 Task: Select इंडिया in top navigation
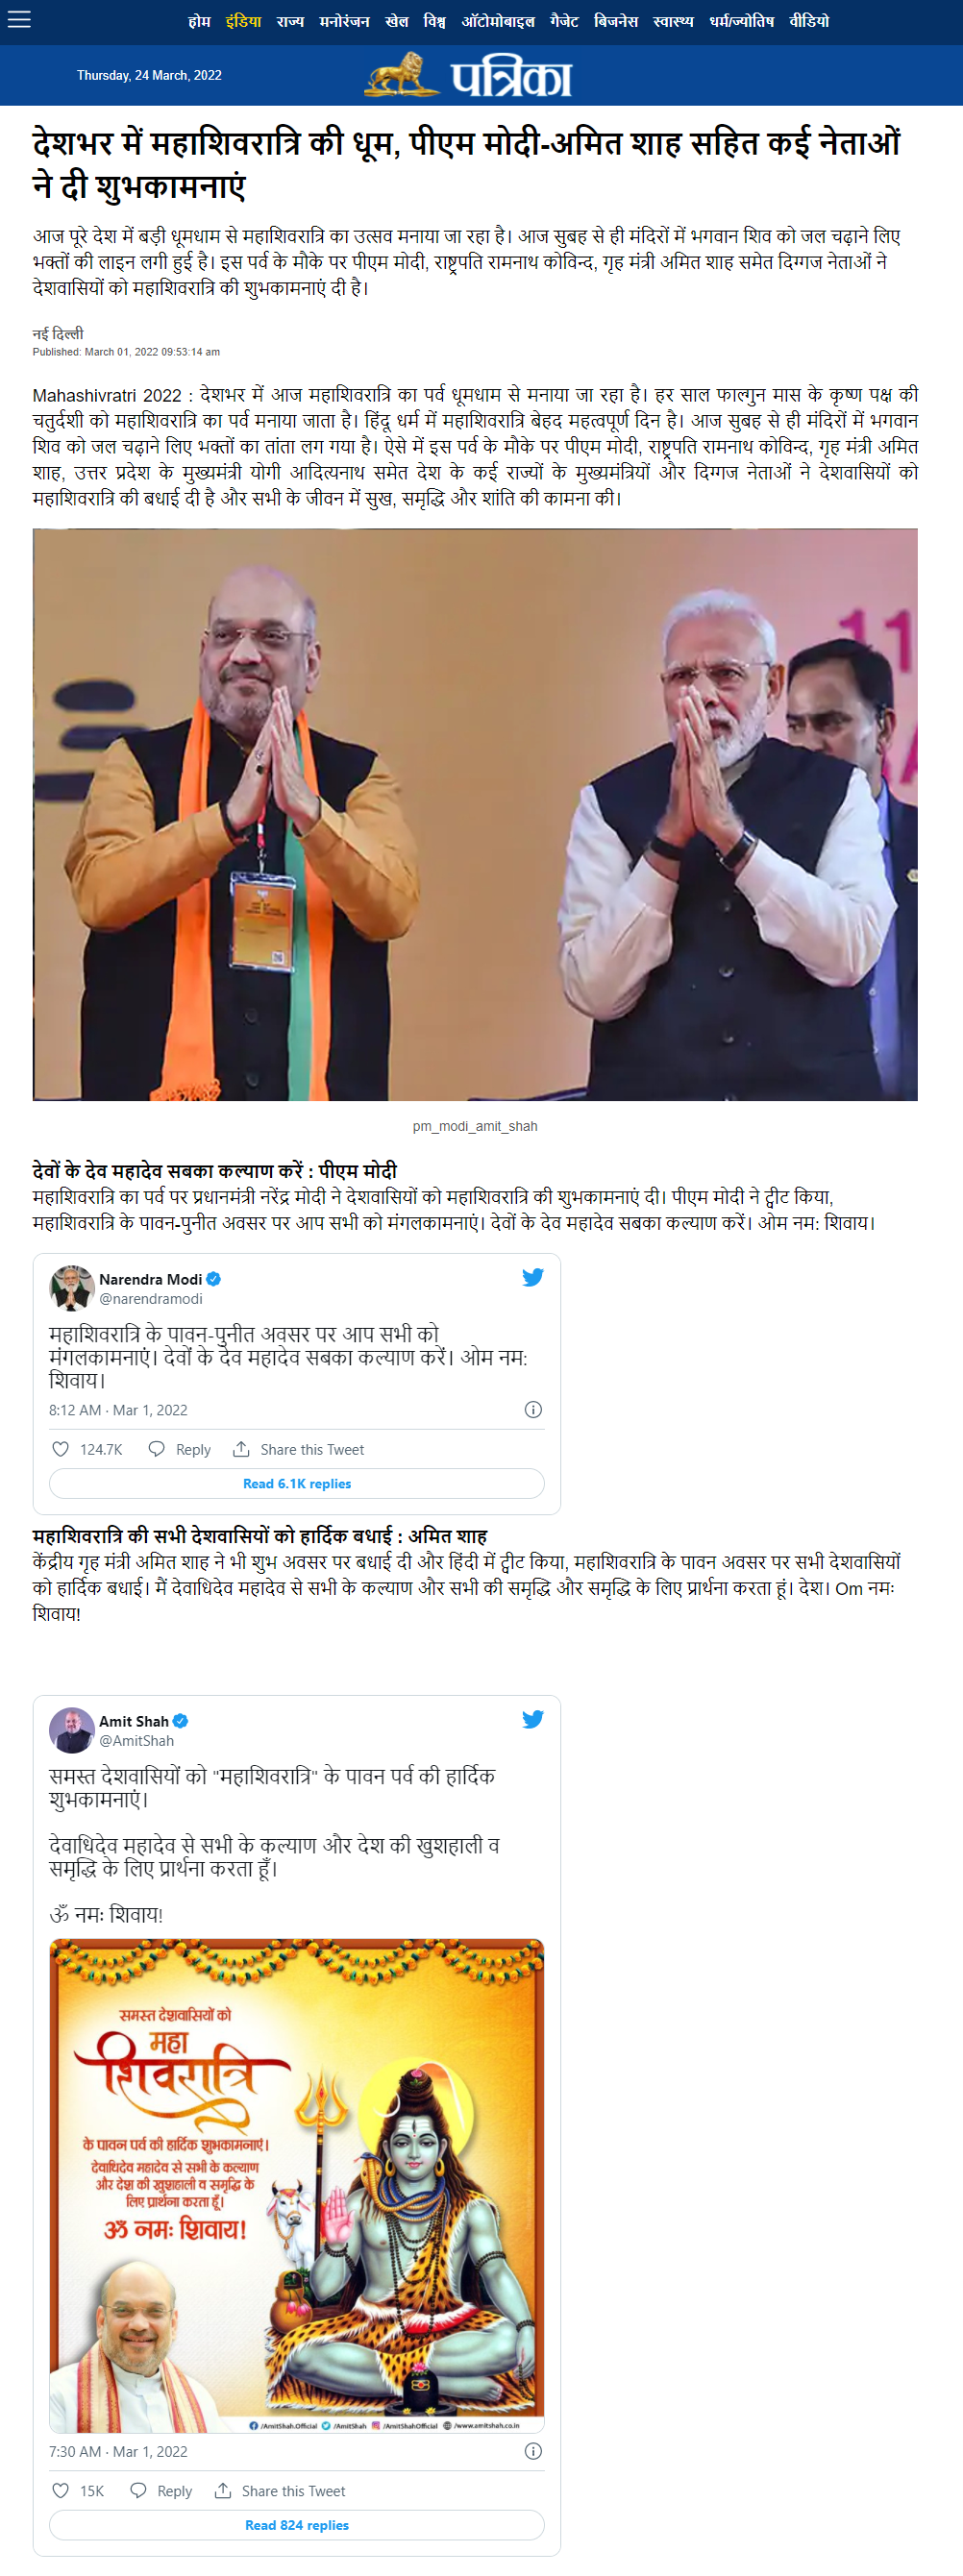coord(243,21)
